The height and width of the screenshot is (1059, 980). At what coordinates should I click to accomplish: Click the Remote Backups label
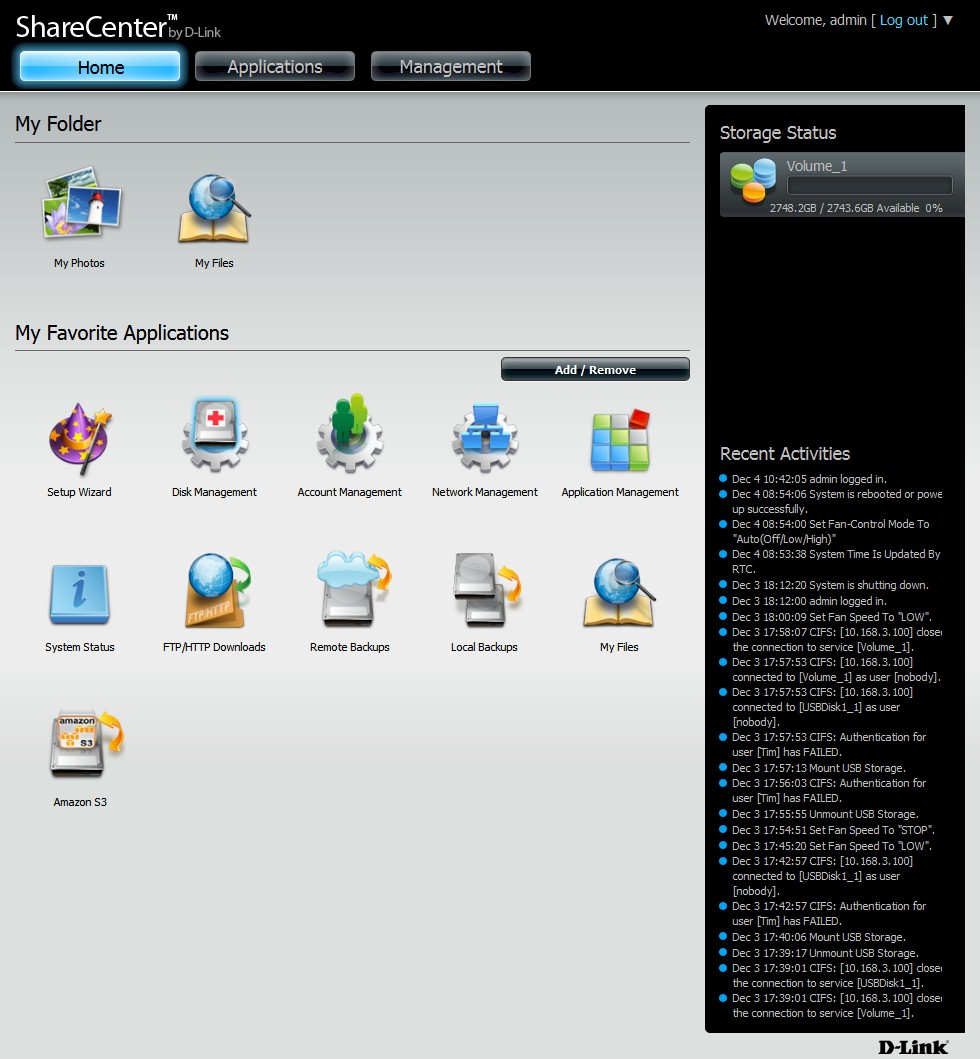[x=350, y=647]
